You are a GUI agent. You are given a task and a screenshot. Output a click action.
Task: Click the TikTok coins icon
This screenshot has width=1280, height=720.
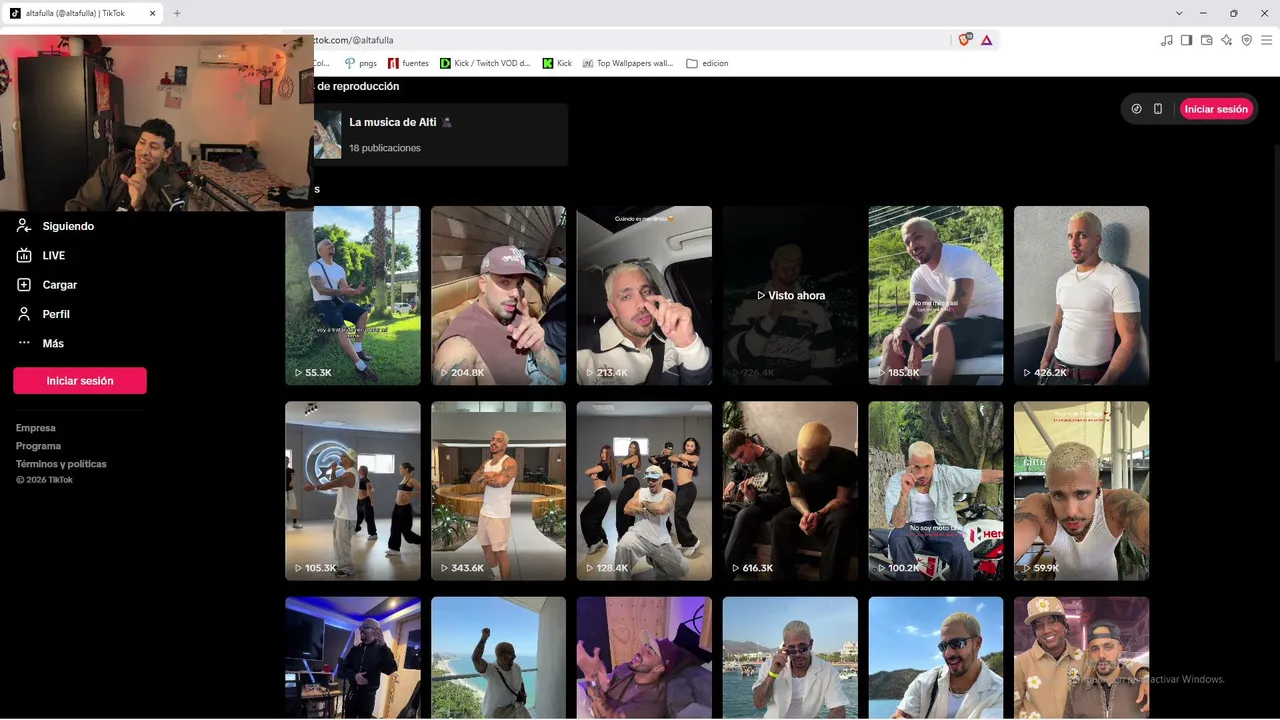(x=1136, y=109)
